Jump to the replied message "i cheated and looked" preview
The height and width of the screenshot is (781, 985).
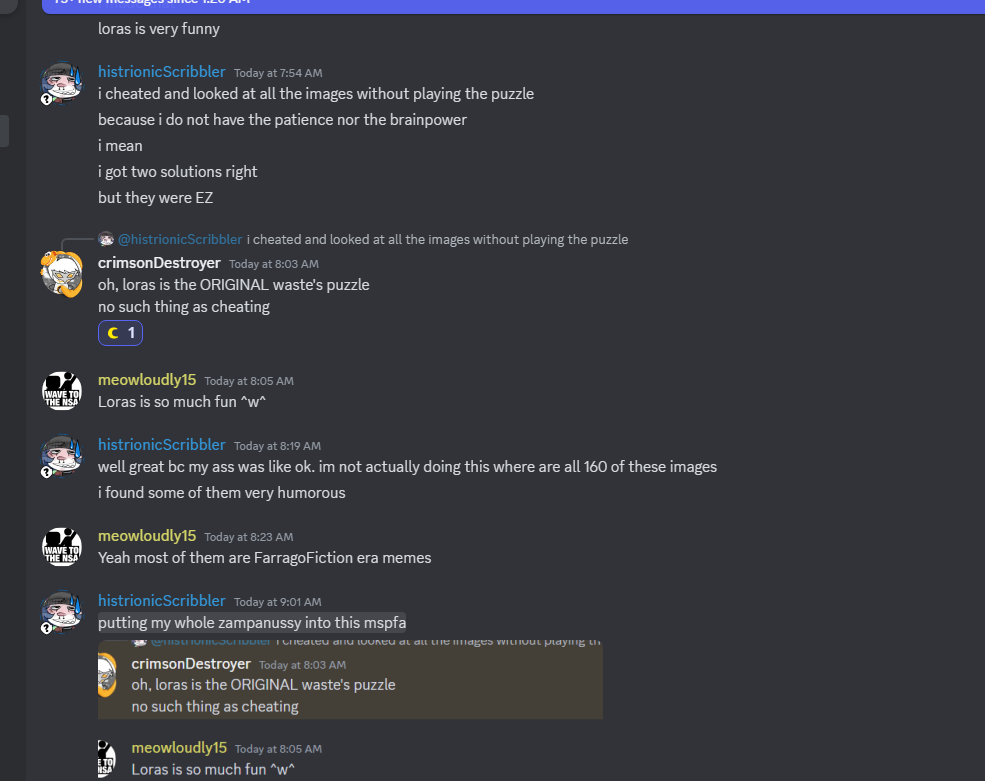coord(437,239)
